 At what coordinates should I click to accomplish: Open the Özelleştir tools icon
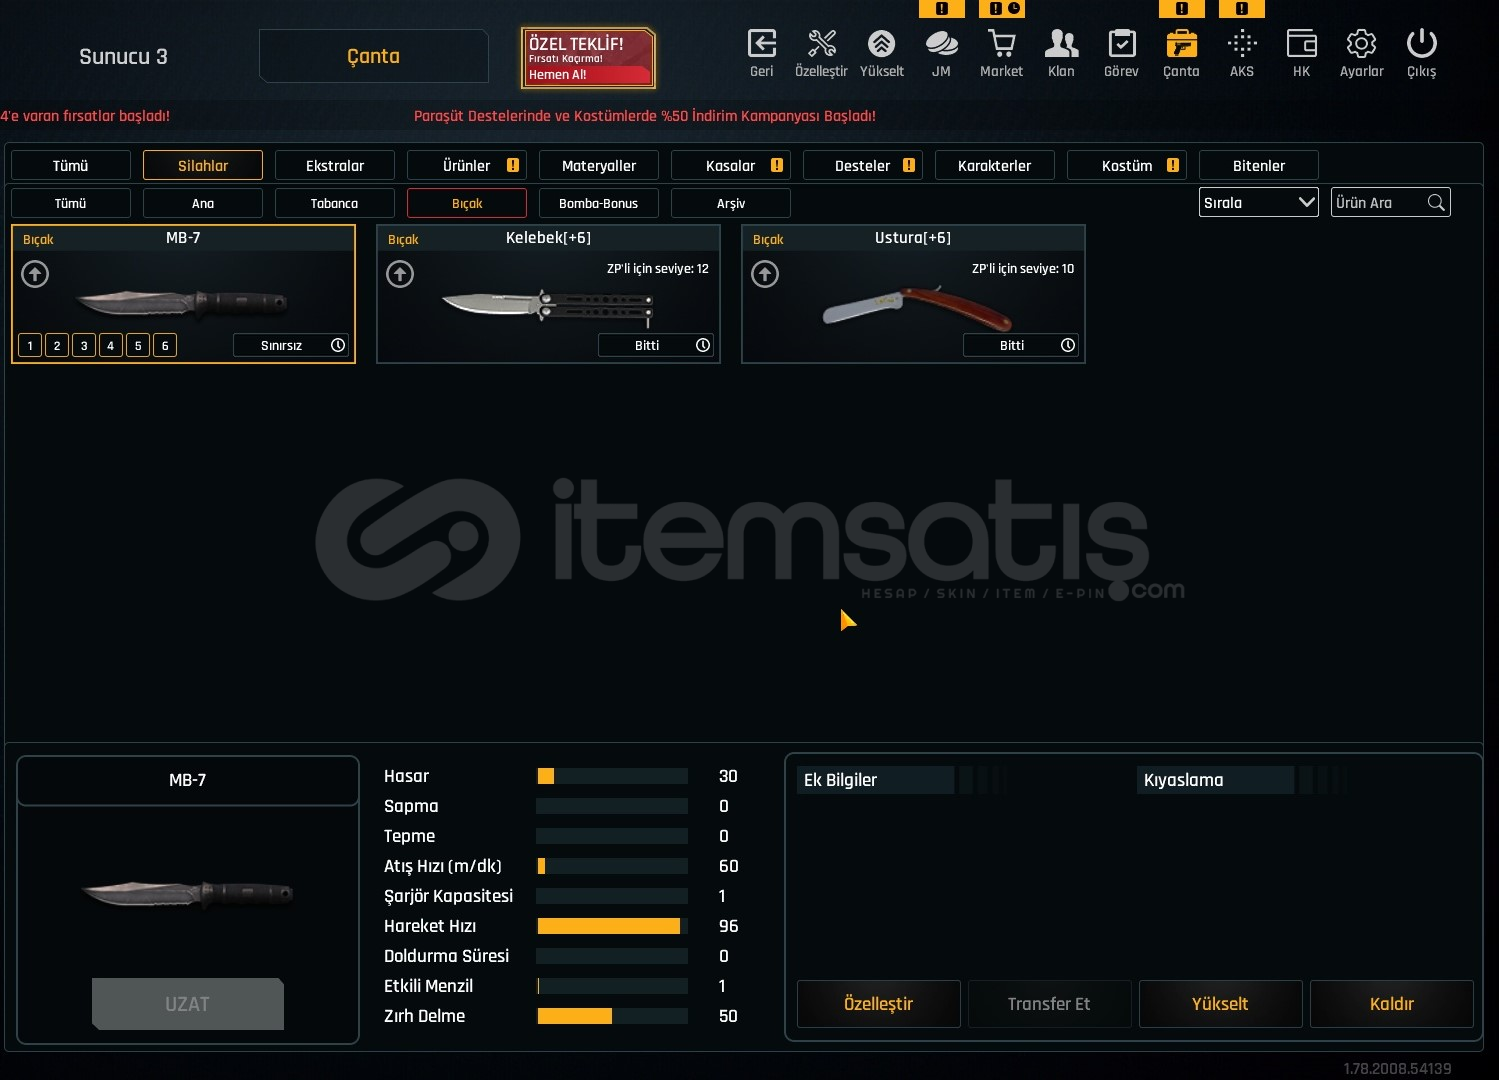coord(821,44)
